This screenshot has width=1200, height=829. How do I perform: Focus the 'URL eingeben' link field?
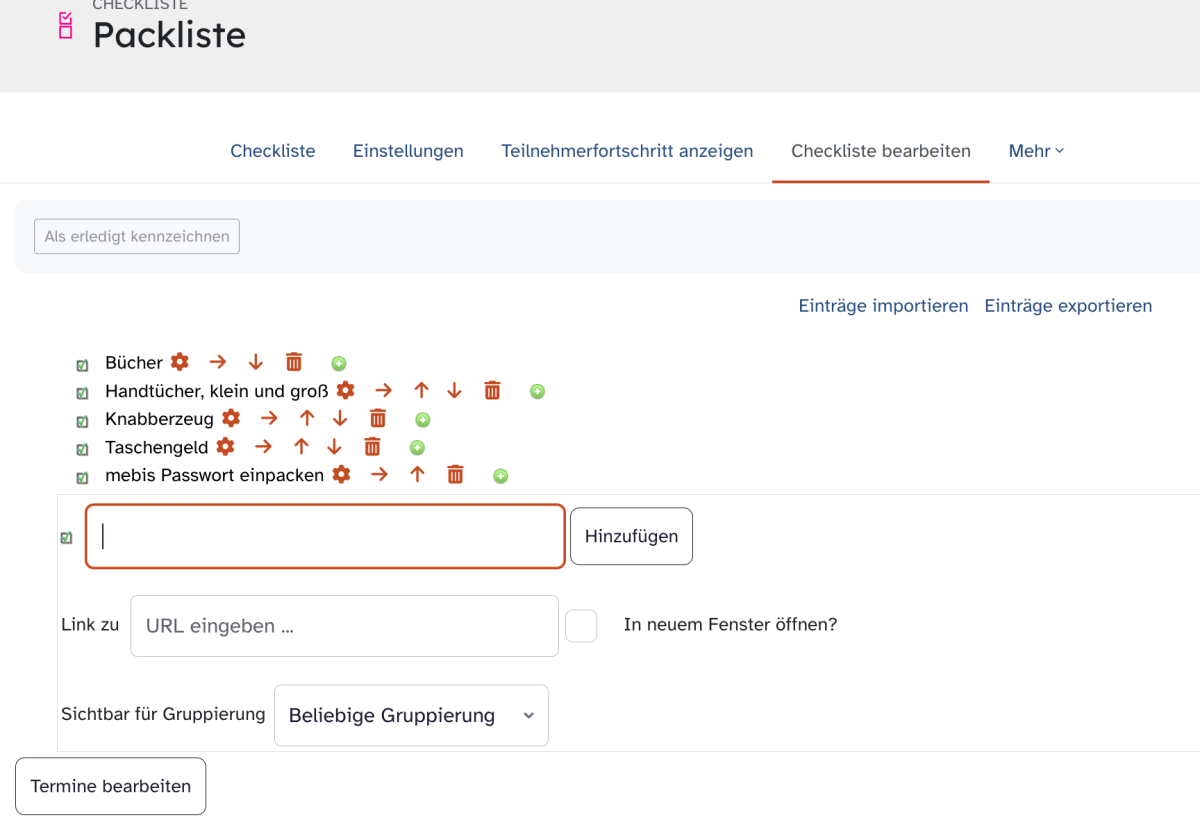point(344,626)
